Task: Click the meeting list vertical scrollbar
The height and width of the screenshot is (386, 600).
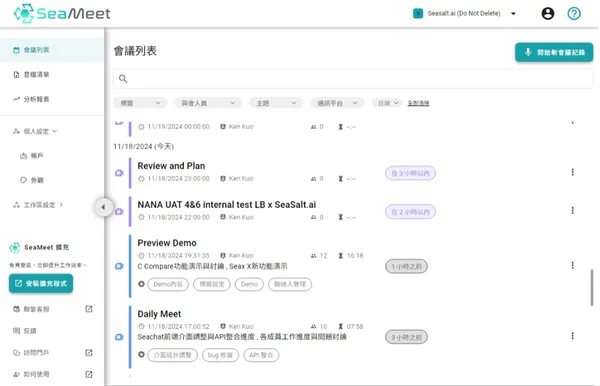Action: [592, 288]
